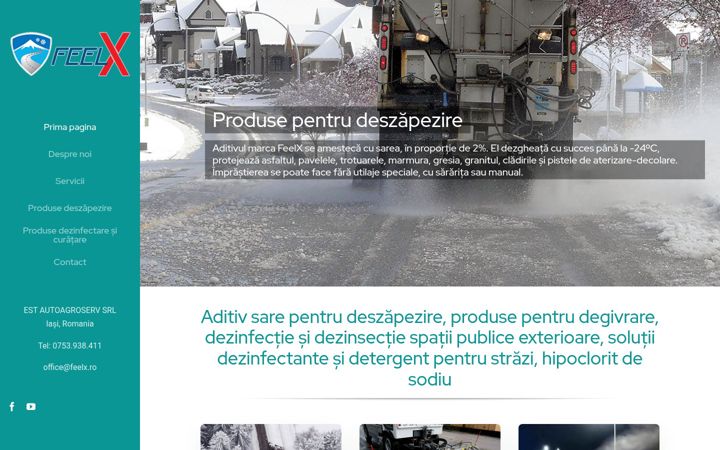
Task: Click the company name EST AUTOAGROSERV SRL
Action: coord(70,310)
